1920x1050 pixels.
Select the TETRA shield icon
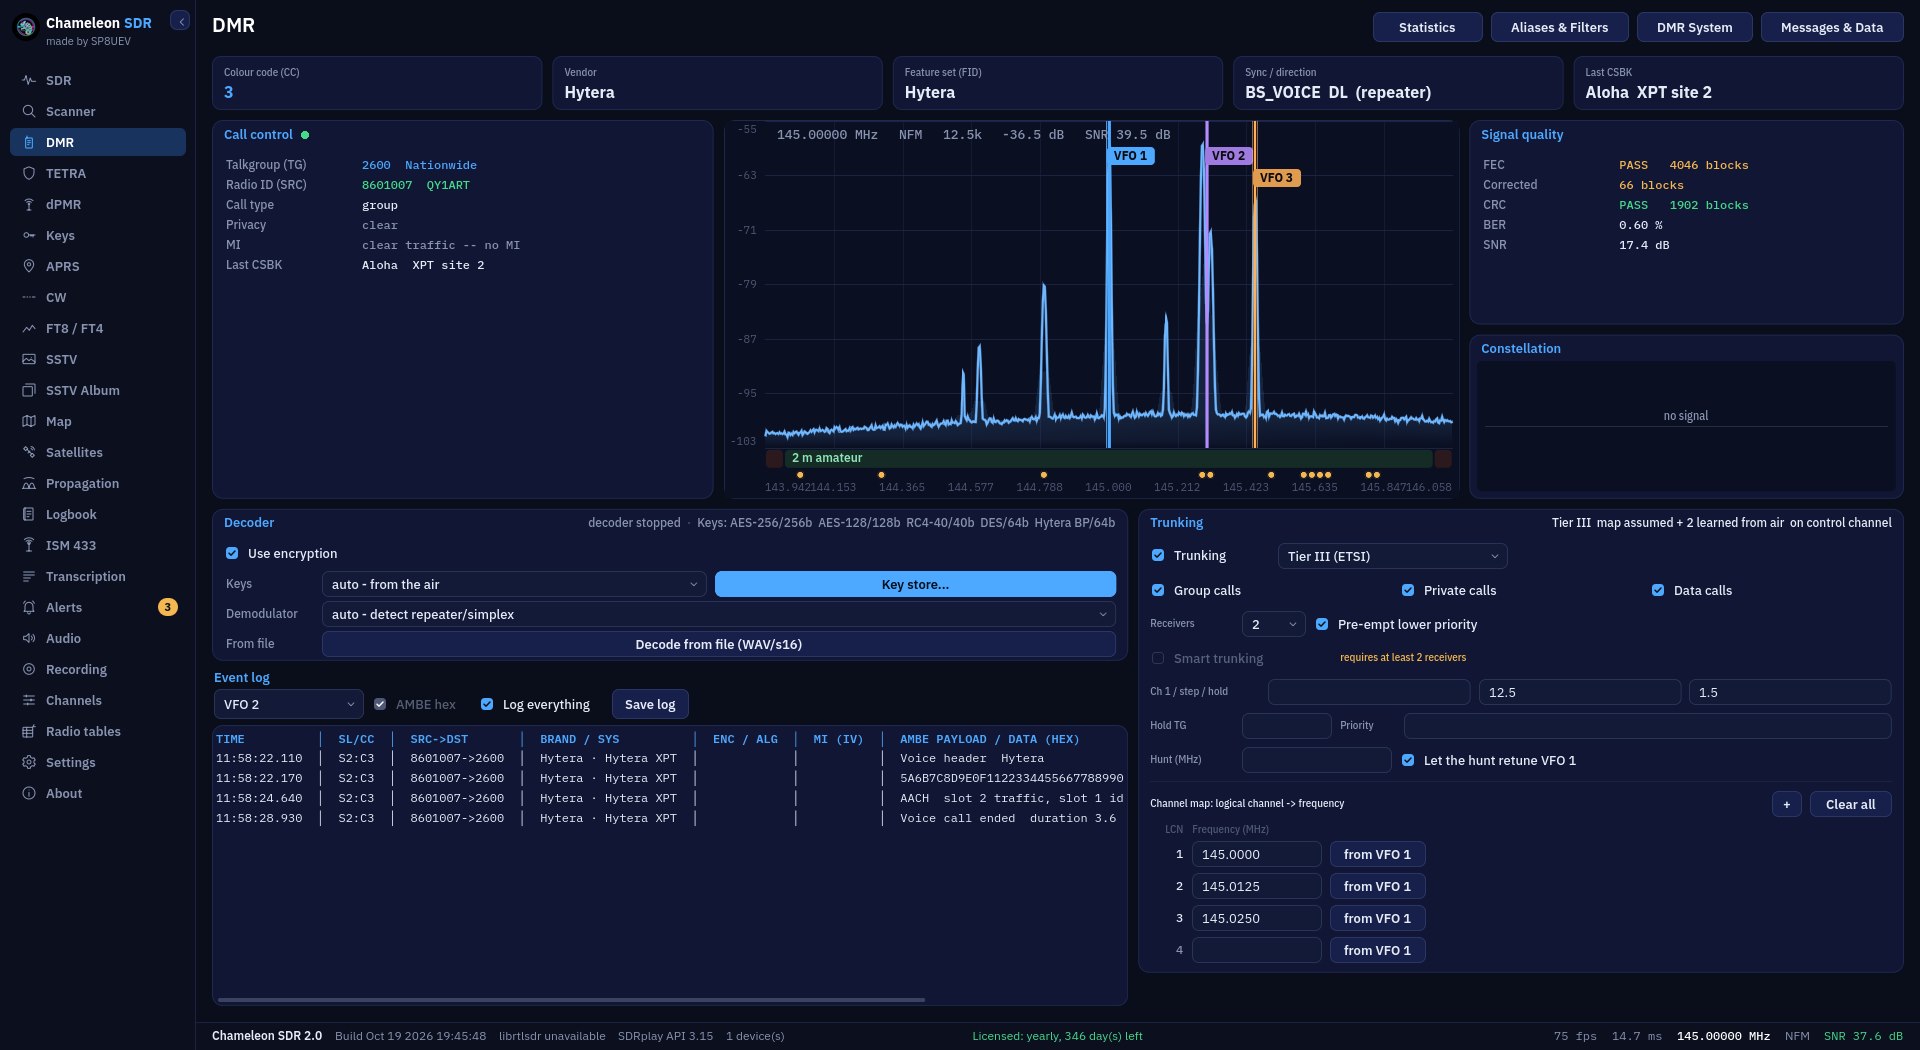pyautogui.click(x=29, y=173)
